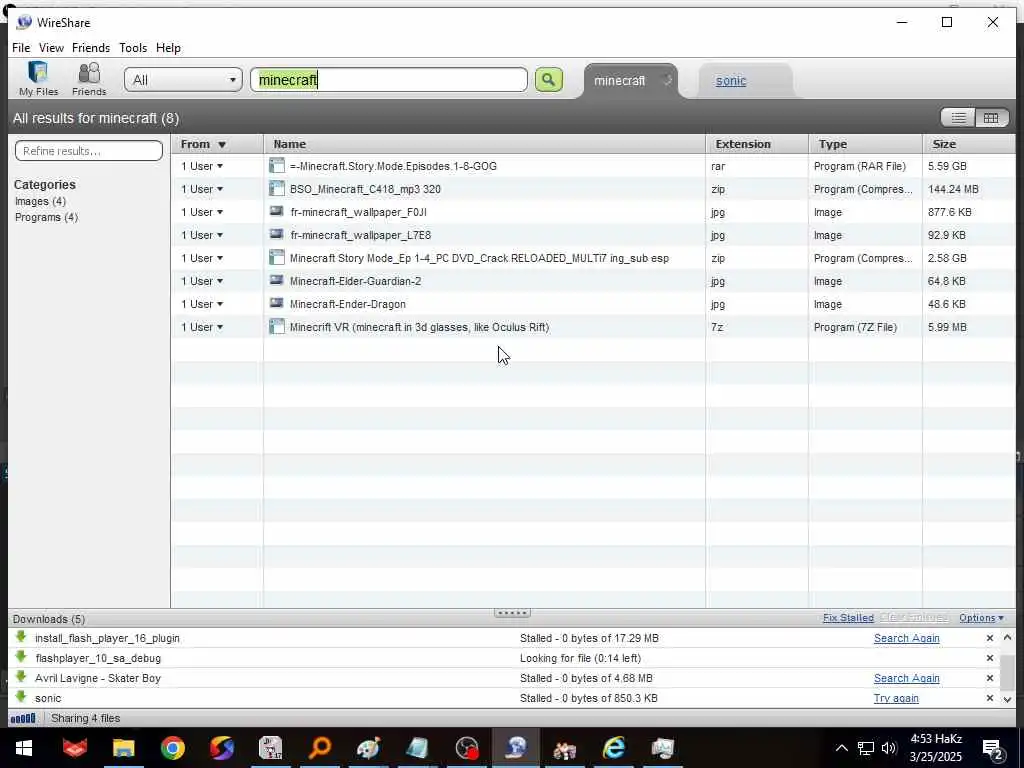This screenshot has width=1024, height=768.
Task: Click file icon of Minecraft Story Mode_Ep 1-4
Action: 277,258
